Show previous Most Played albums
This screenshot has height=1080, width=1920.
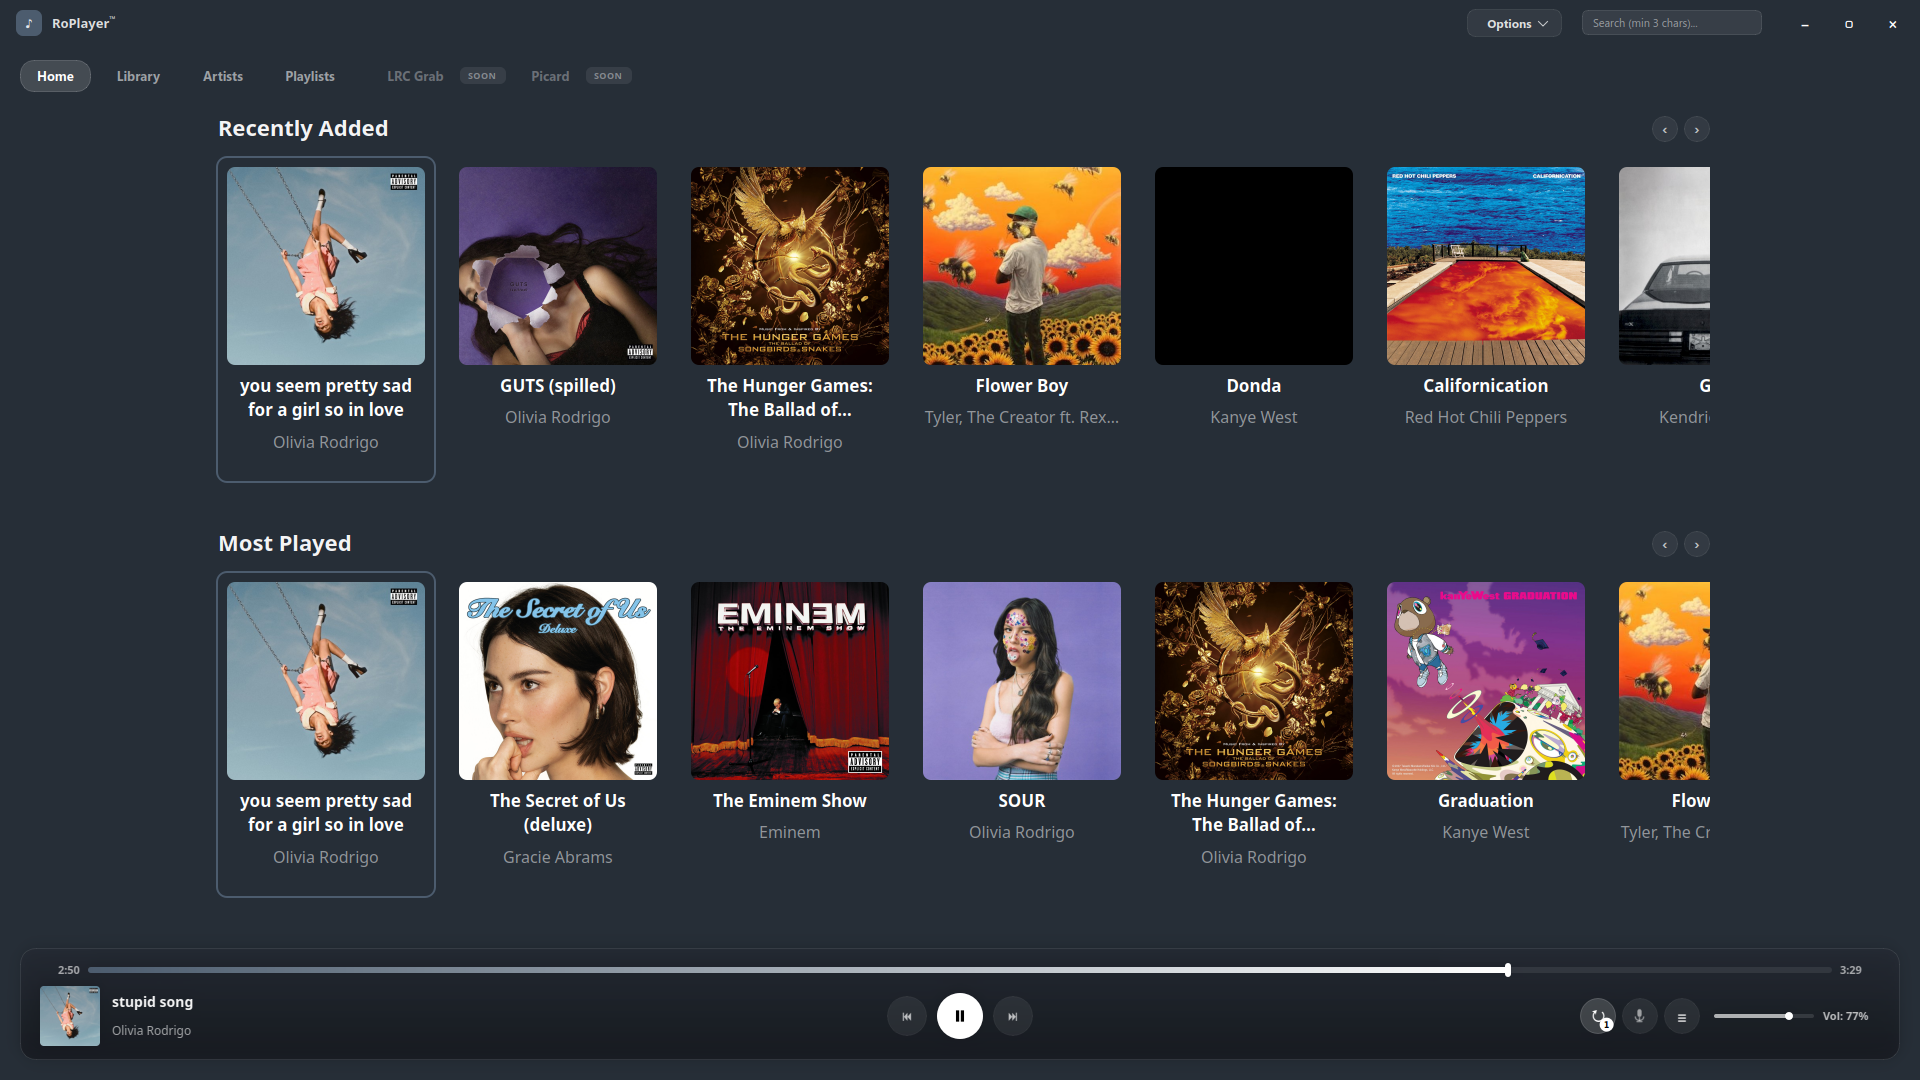click(x=1665, y=544)
